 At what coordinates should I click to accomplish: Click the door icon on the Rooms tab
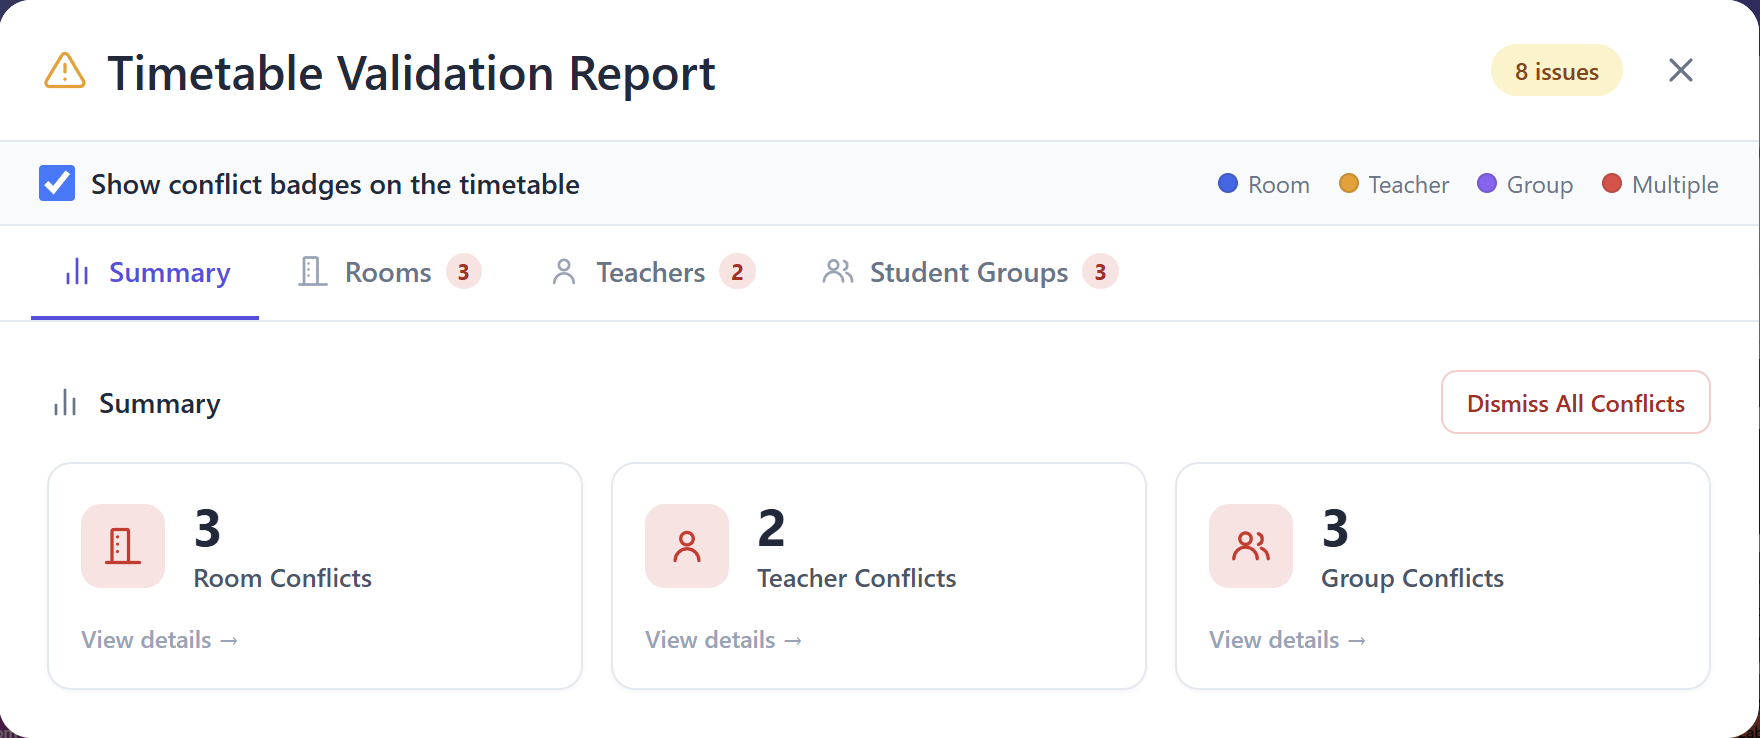click(313, 271)
